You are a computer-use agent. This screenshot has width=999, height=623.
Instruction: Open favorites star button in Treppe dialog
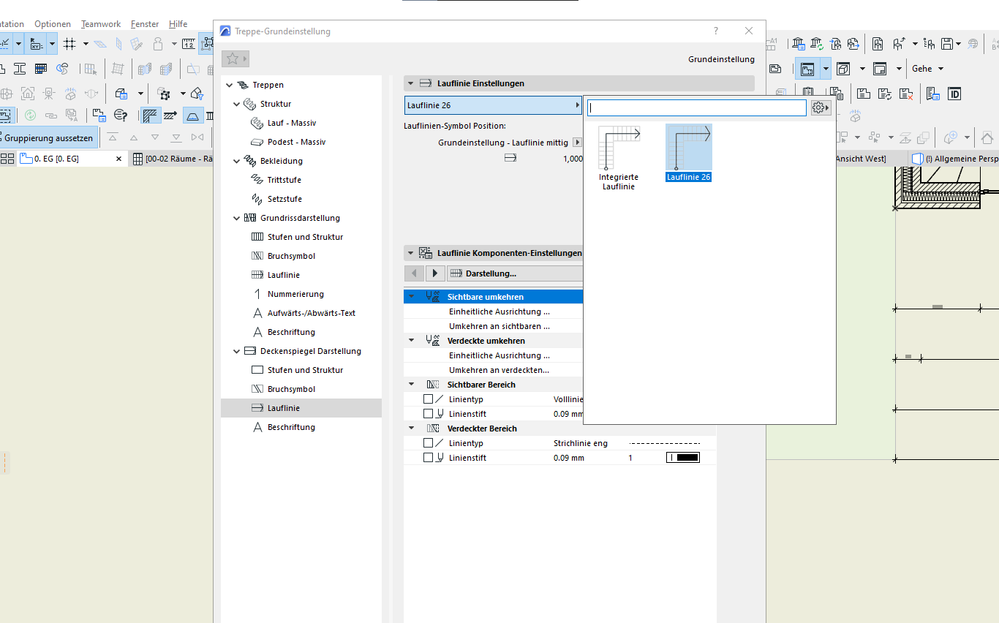pyautogui.click(x=234, y=59)
